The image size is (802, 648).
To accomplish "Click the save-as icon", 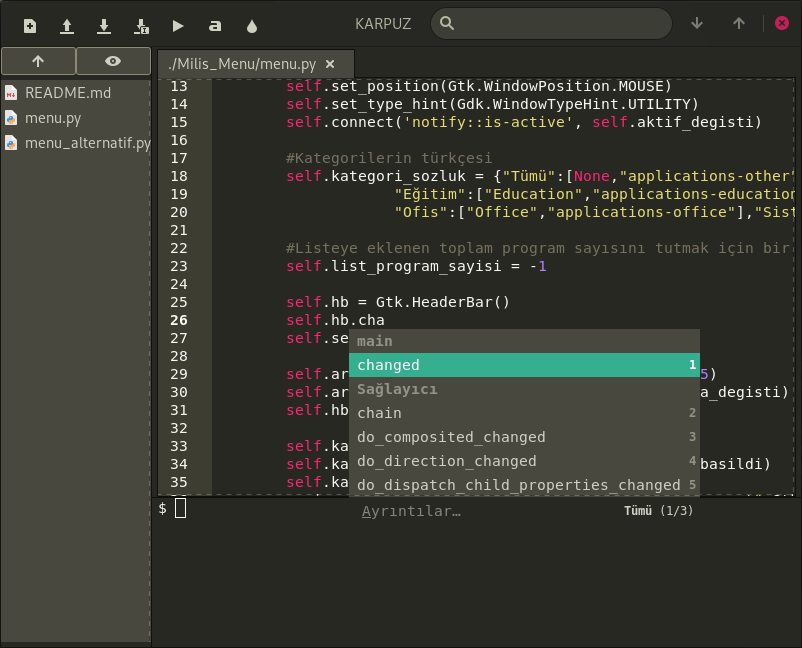I will [141, 26].
